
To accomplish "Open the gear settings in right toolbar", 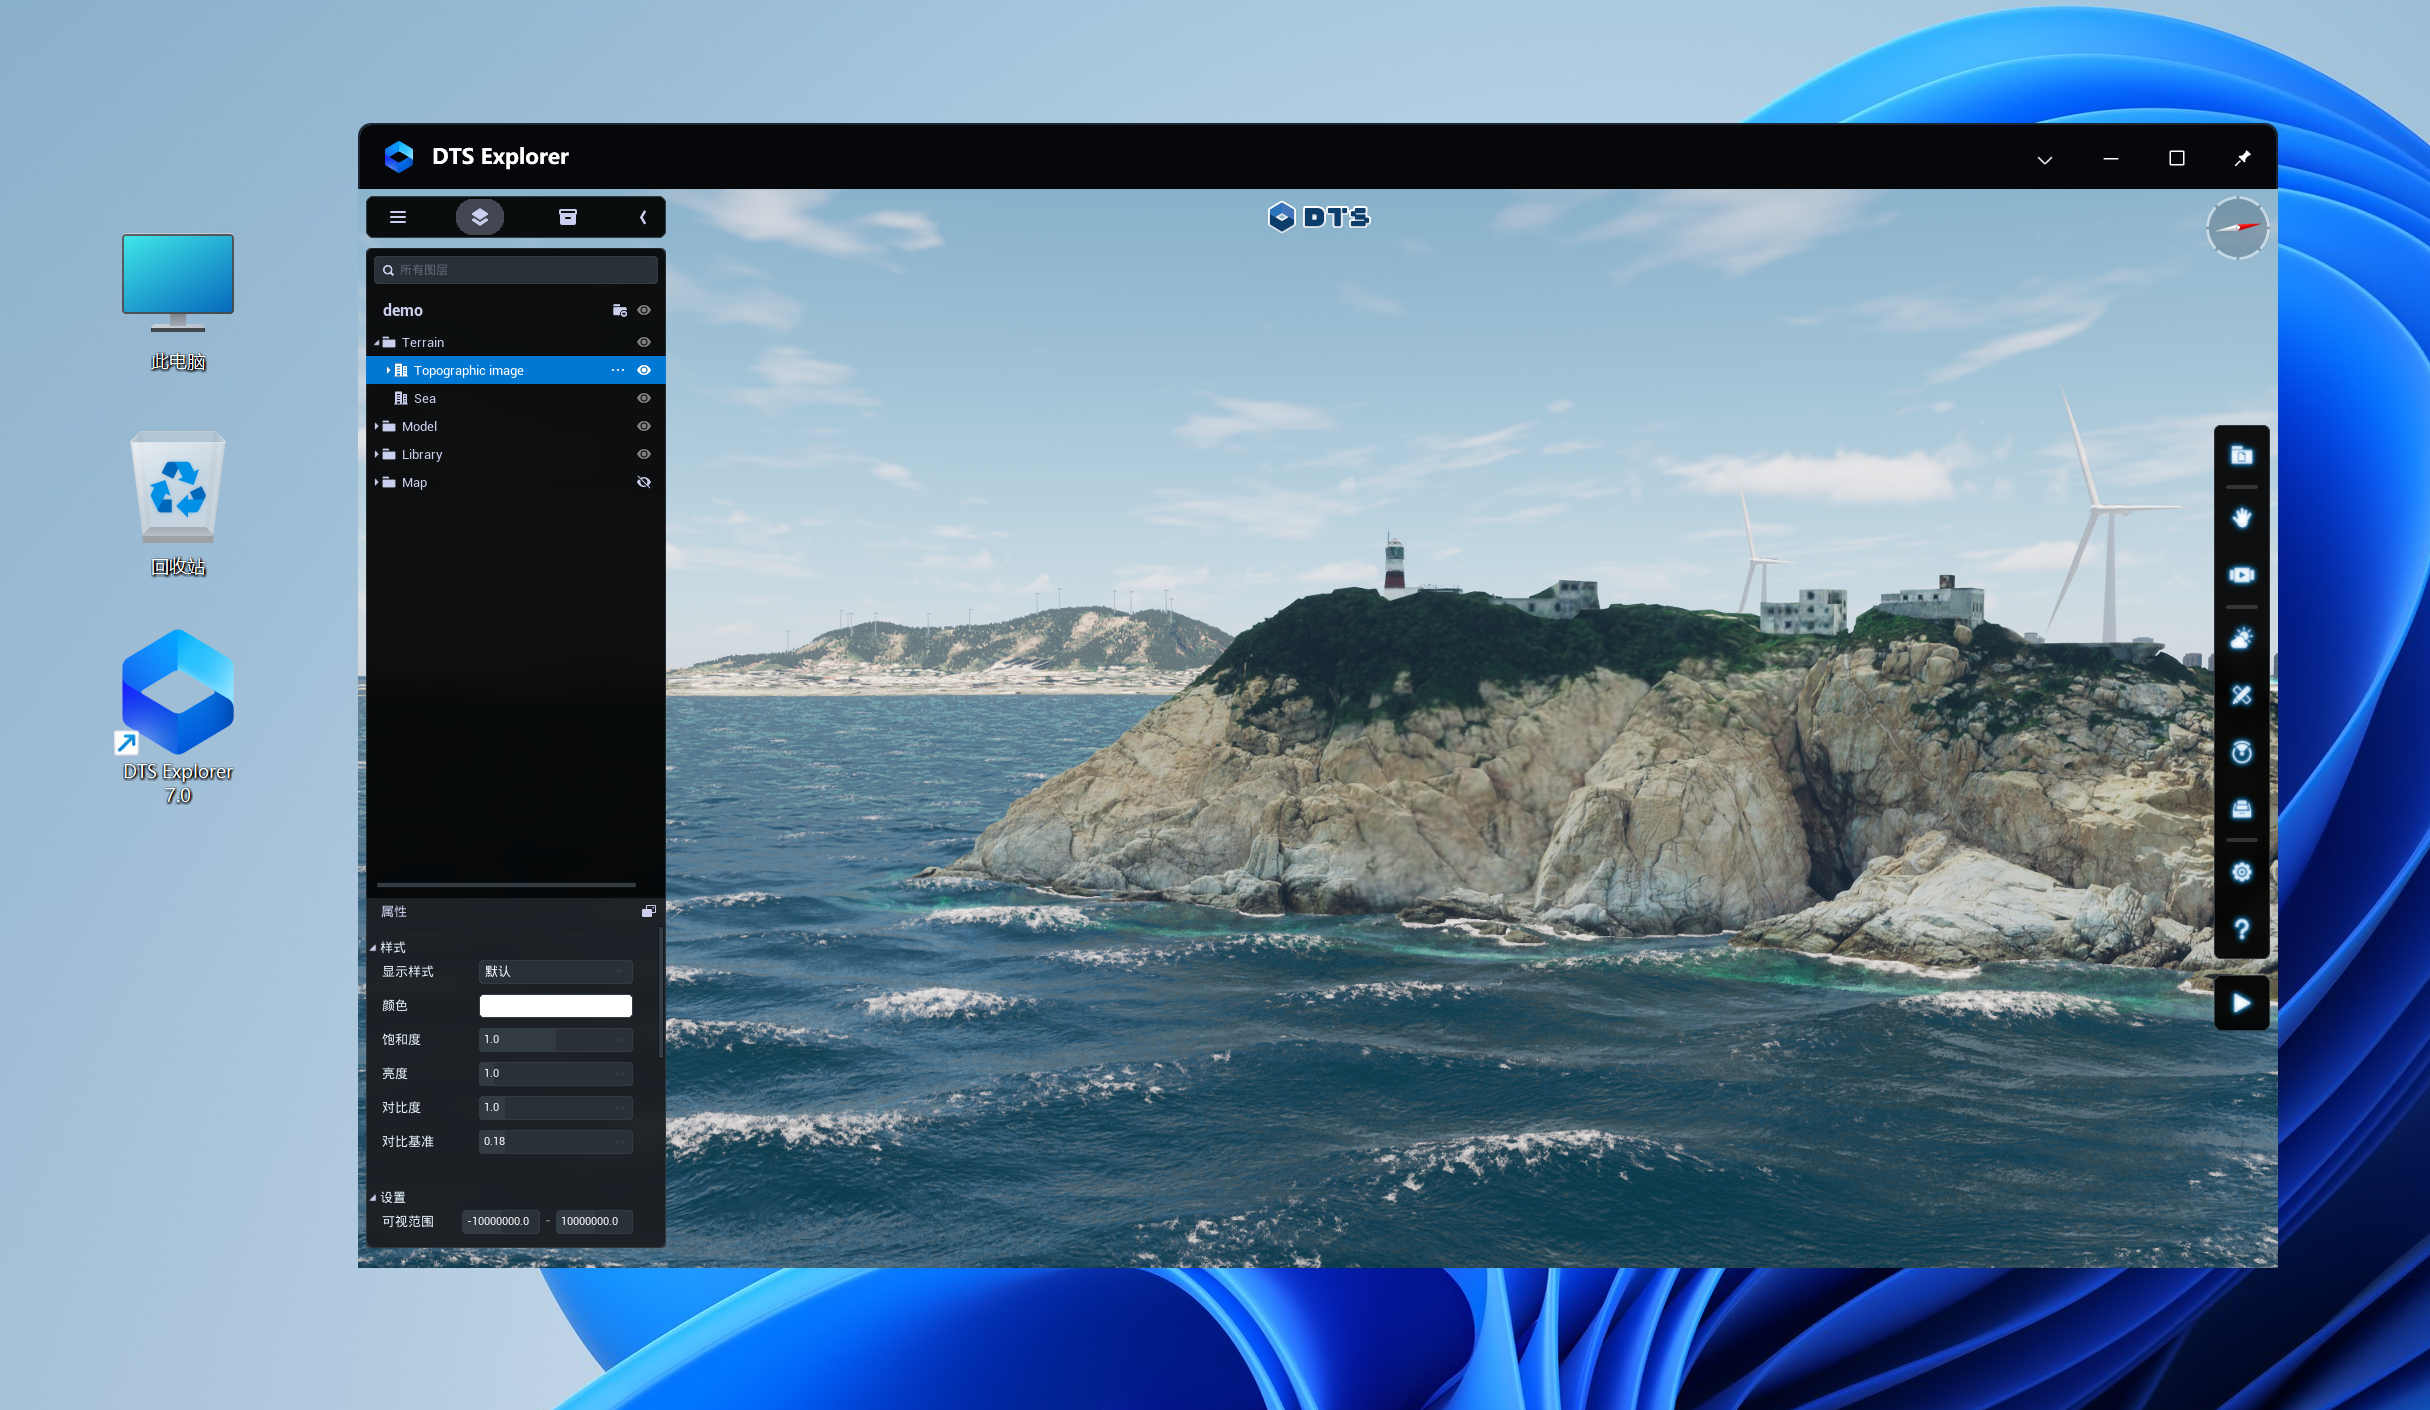I will point(2242,872).
